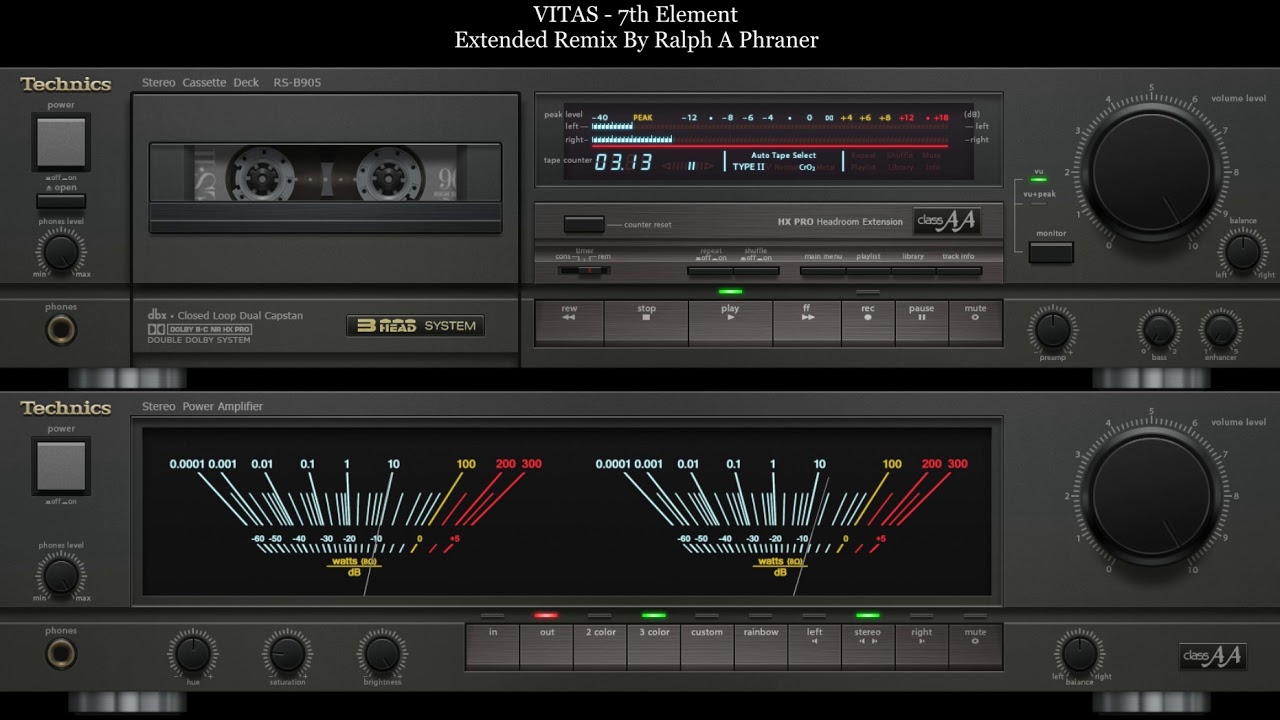Choose the 3 color meter mode

[x=654, y=646]
